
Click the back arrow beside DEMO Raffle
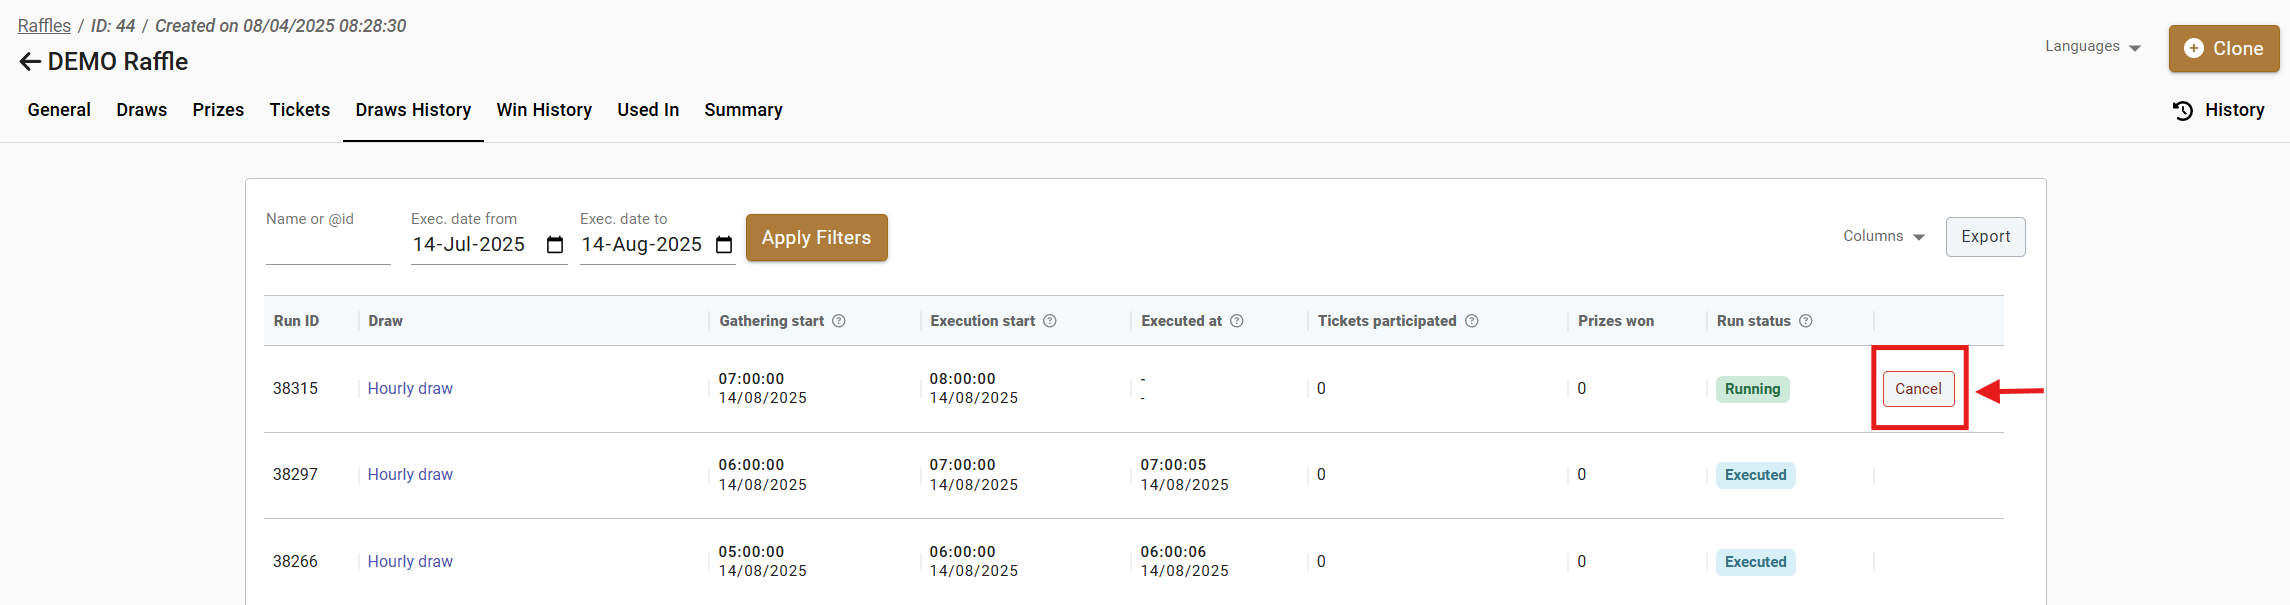click(x=30, y=62)
